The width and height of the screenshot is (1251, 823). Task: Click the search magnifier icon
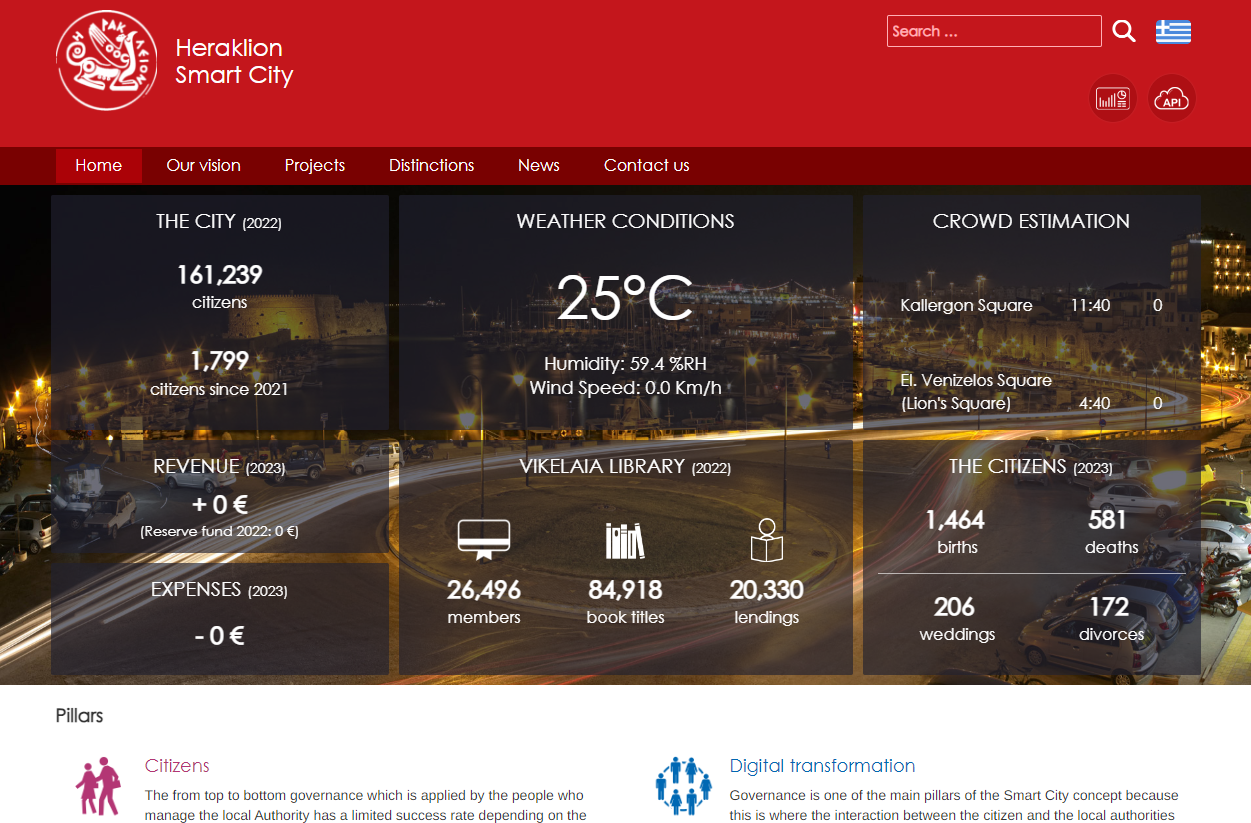click(1123, 31)
